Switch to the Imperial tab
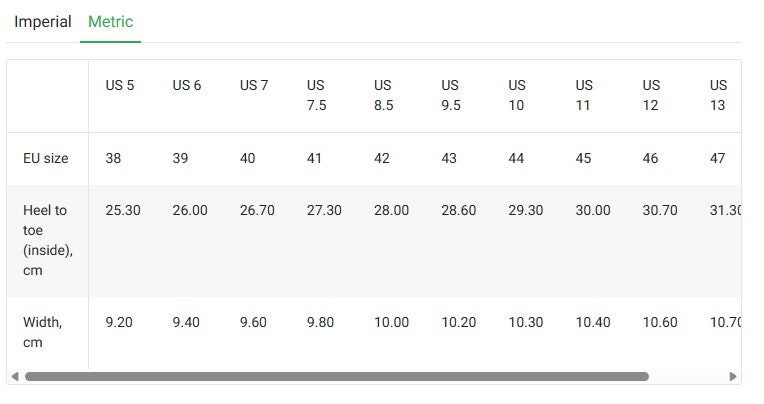Screen dimensions: 764x404 (43, 22)
